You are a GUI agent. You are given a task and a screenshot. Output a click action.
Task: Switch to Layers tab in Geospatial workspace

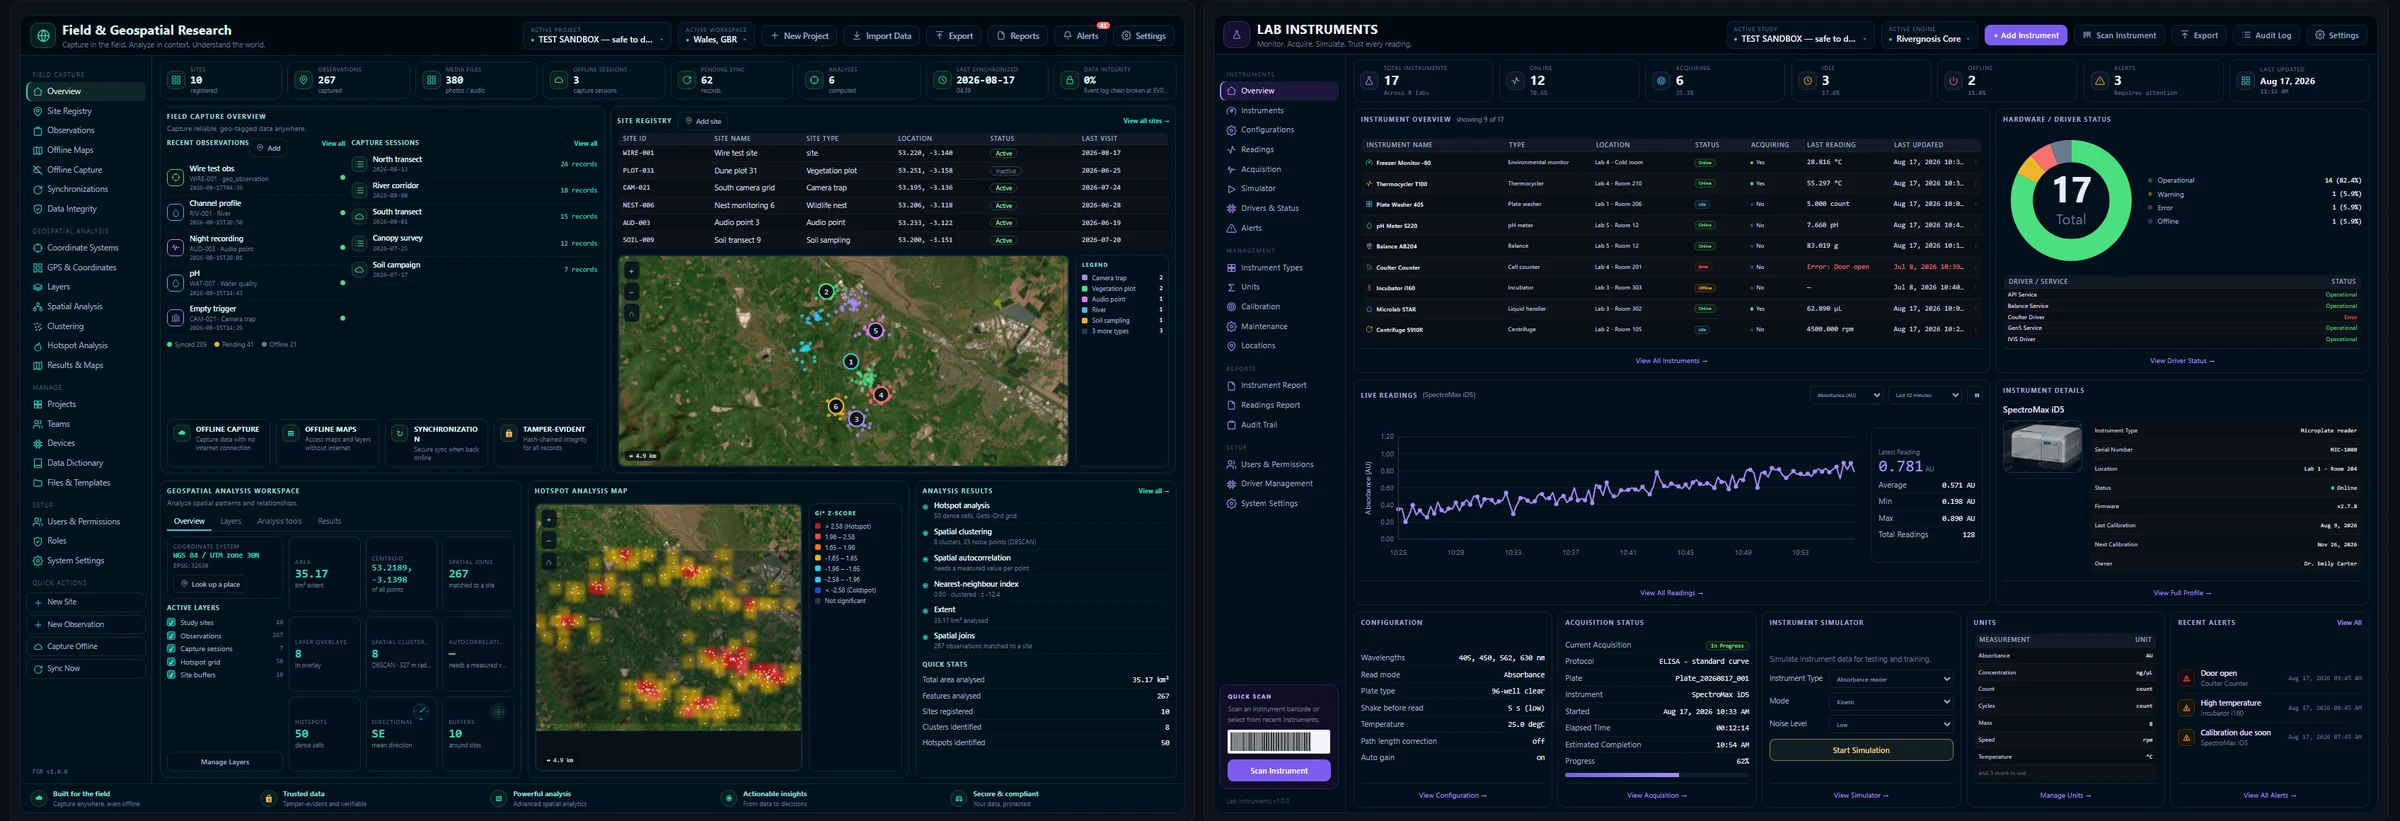click(x=231, y=521)
